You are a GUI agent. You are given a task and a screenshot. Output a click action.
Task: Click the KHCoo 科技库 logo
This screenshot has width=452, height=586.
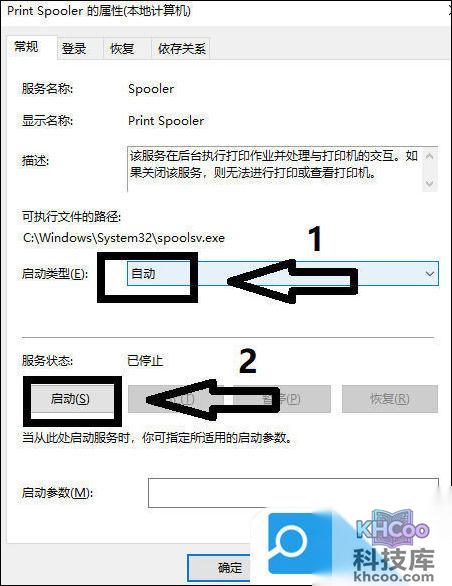point(393,548)
